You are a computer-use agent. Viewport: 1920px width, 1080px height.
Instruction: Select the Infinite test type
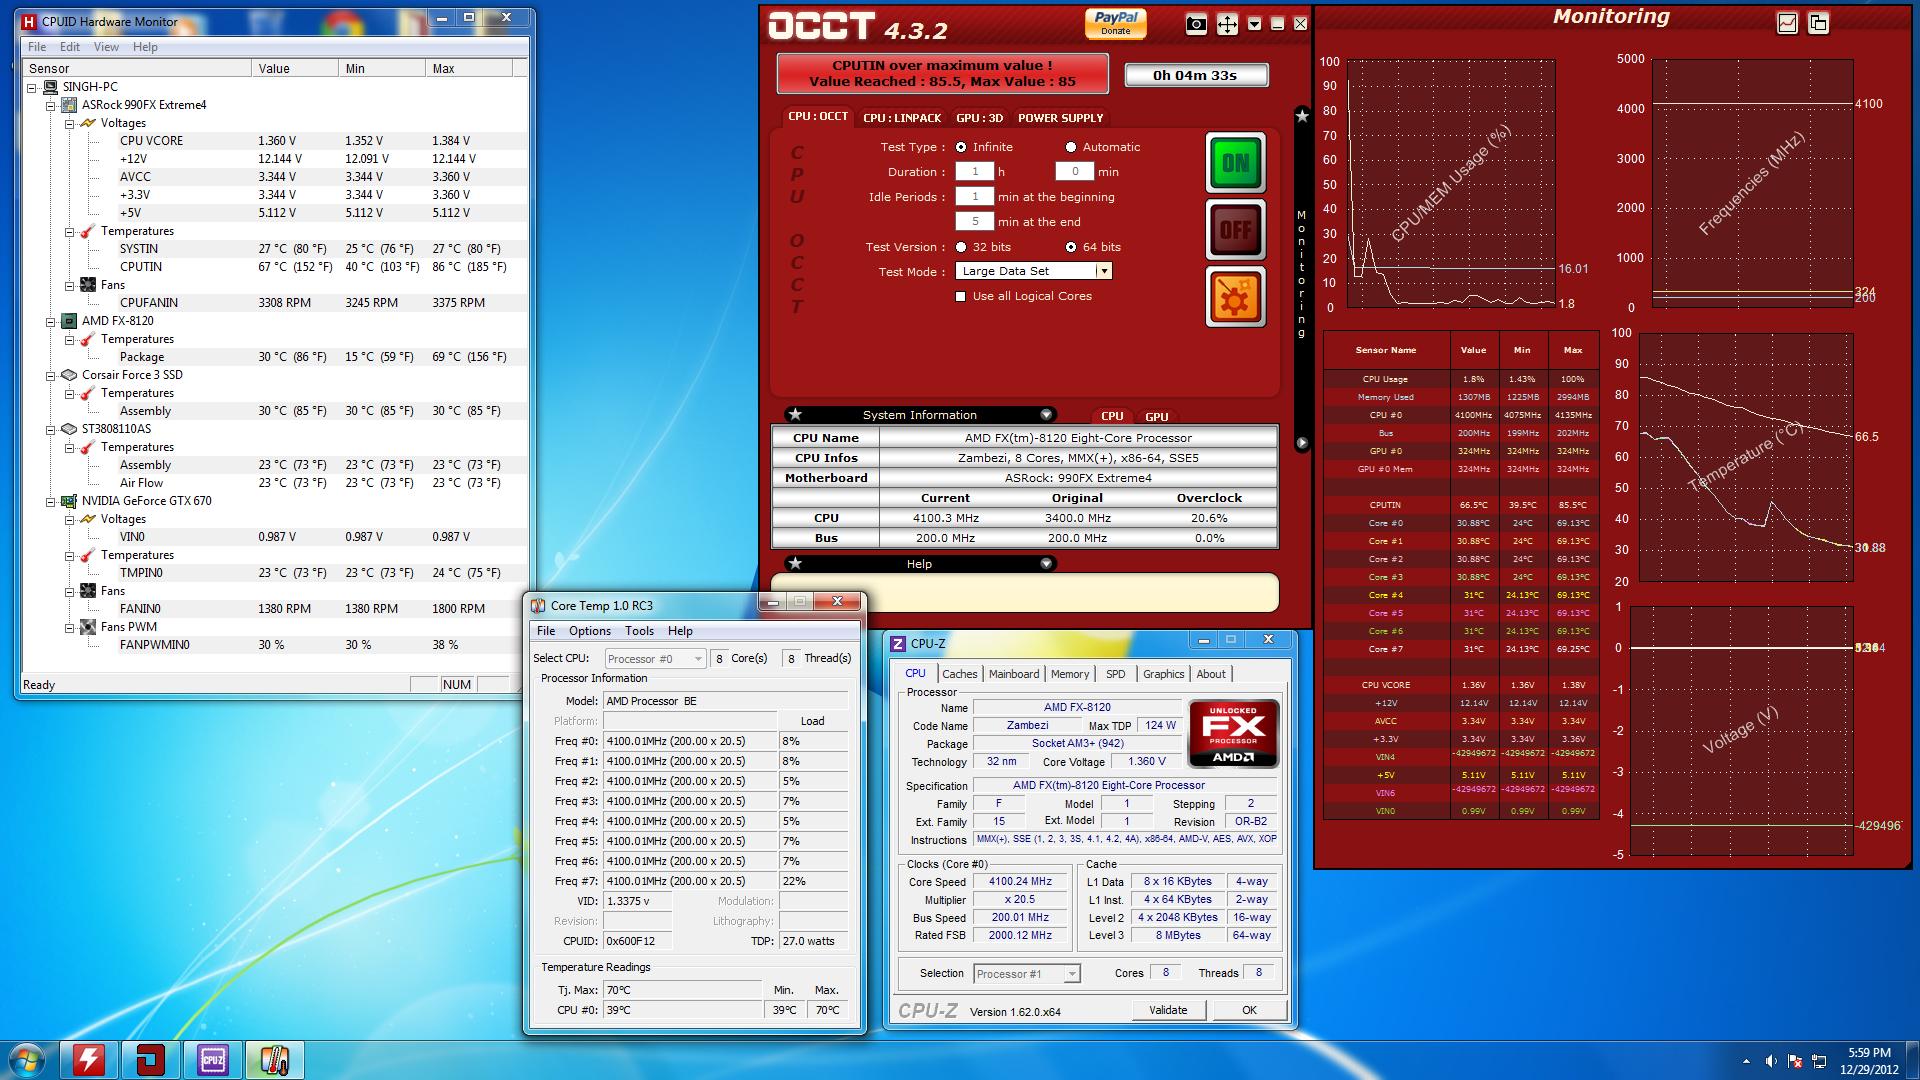(x=961, y=147)
